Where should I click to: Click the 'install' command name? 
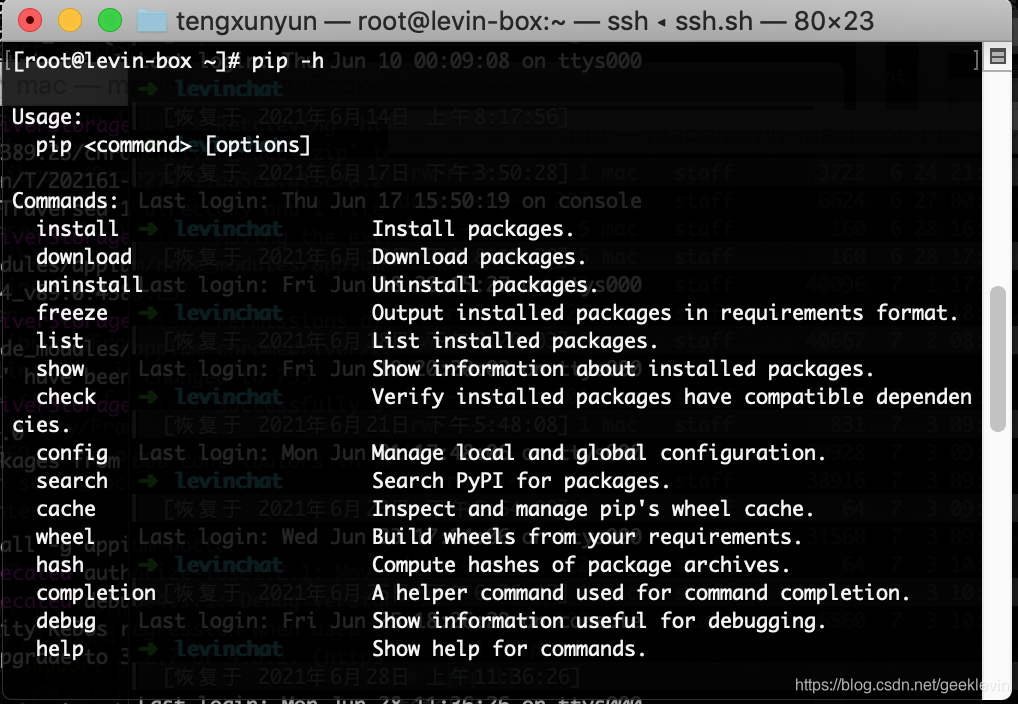point(77,229)
